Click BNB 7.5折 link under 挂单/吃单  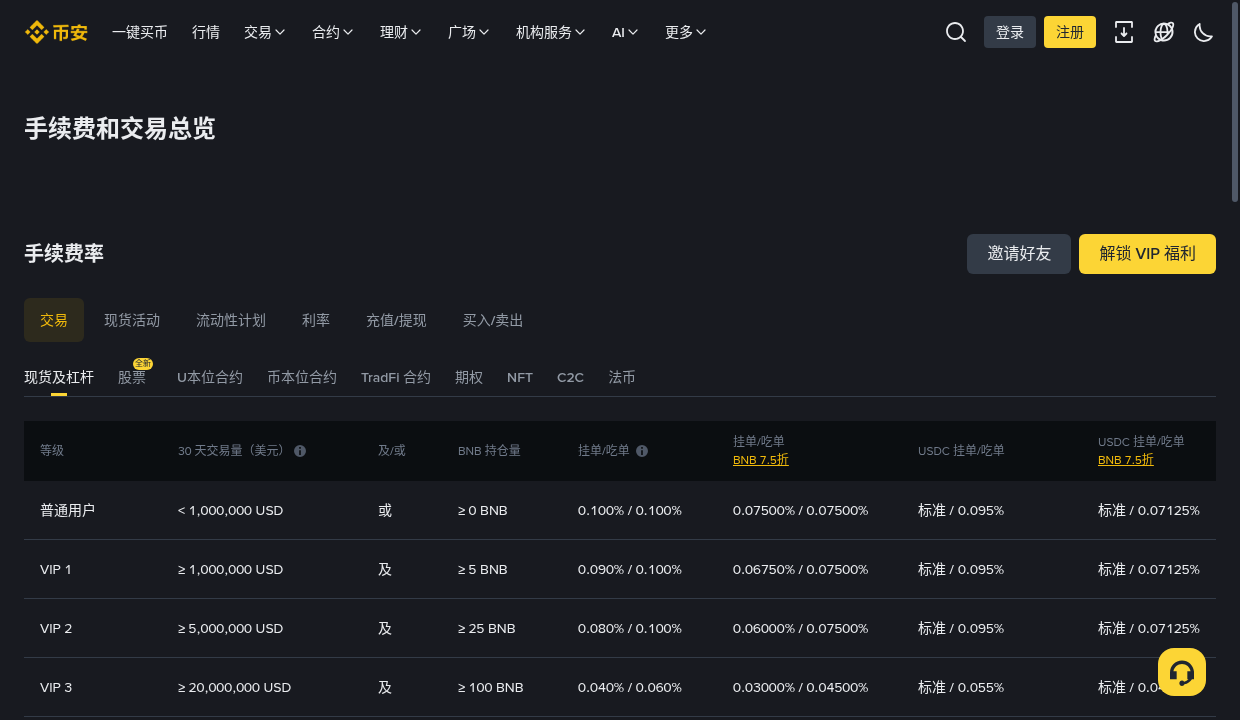(x=761, y=460)
